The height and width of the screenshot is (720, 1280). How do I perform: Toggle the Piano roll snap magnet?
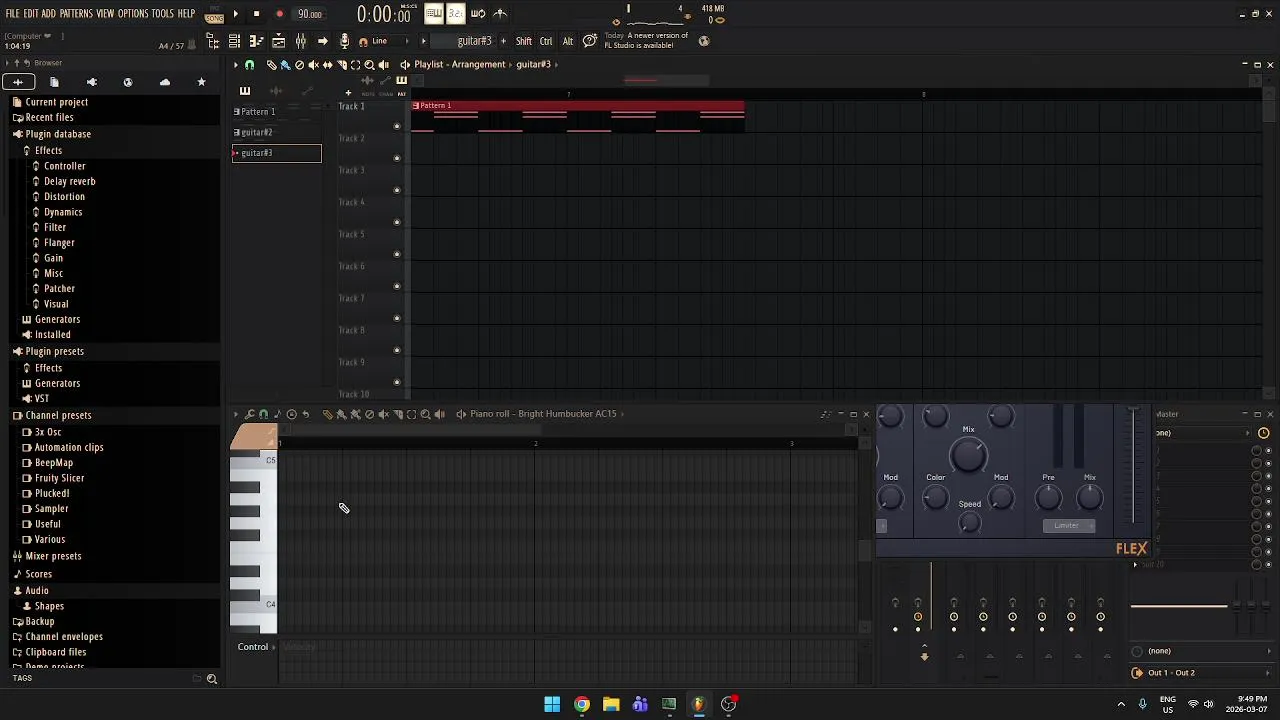[263, 414]
